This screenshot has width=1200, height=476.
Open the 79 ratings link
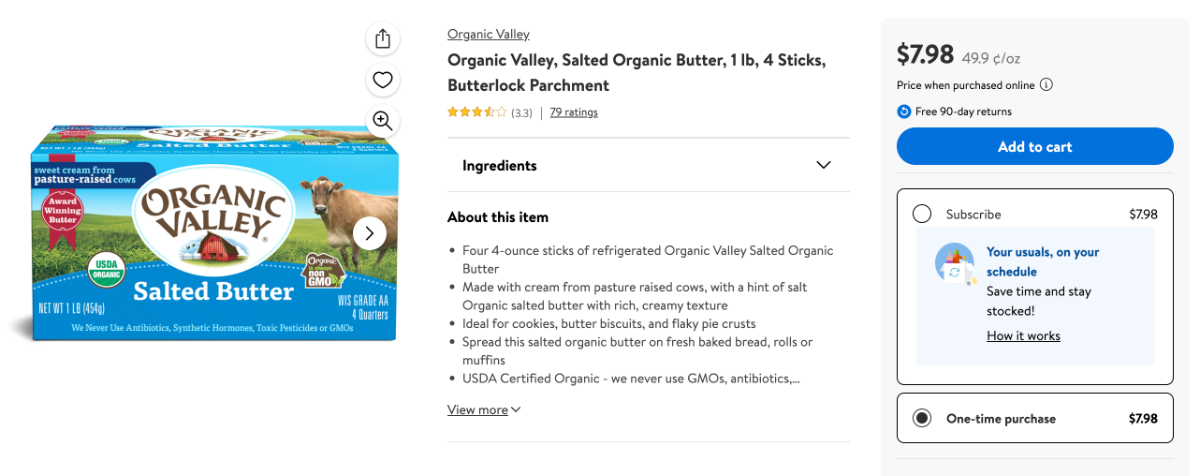[x=574, y=112]
